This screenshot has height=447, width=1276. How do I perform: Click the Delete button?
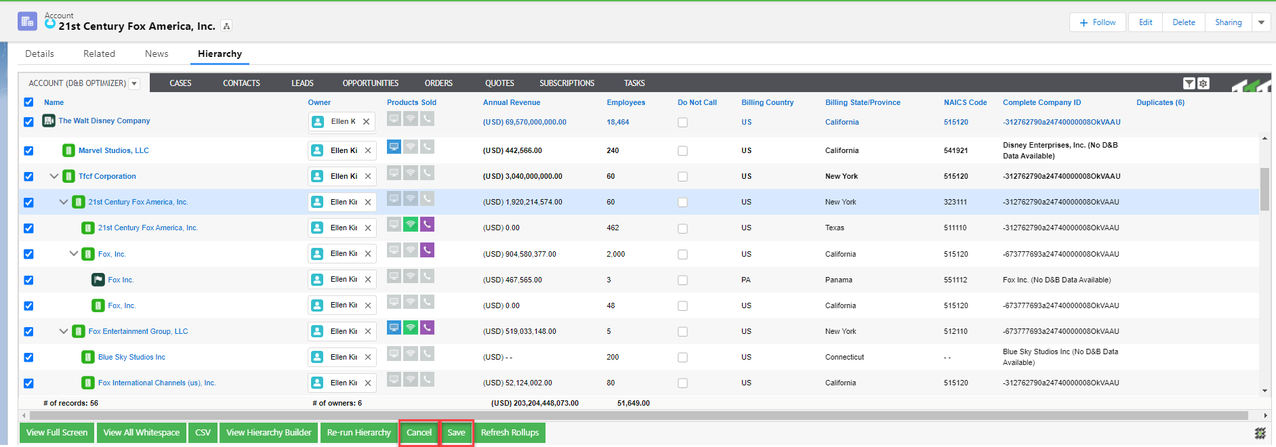point(1183,22)
